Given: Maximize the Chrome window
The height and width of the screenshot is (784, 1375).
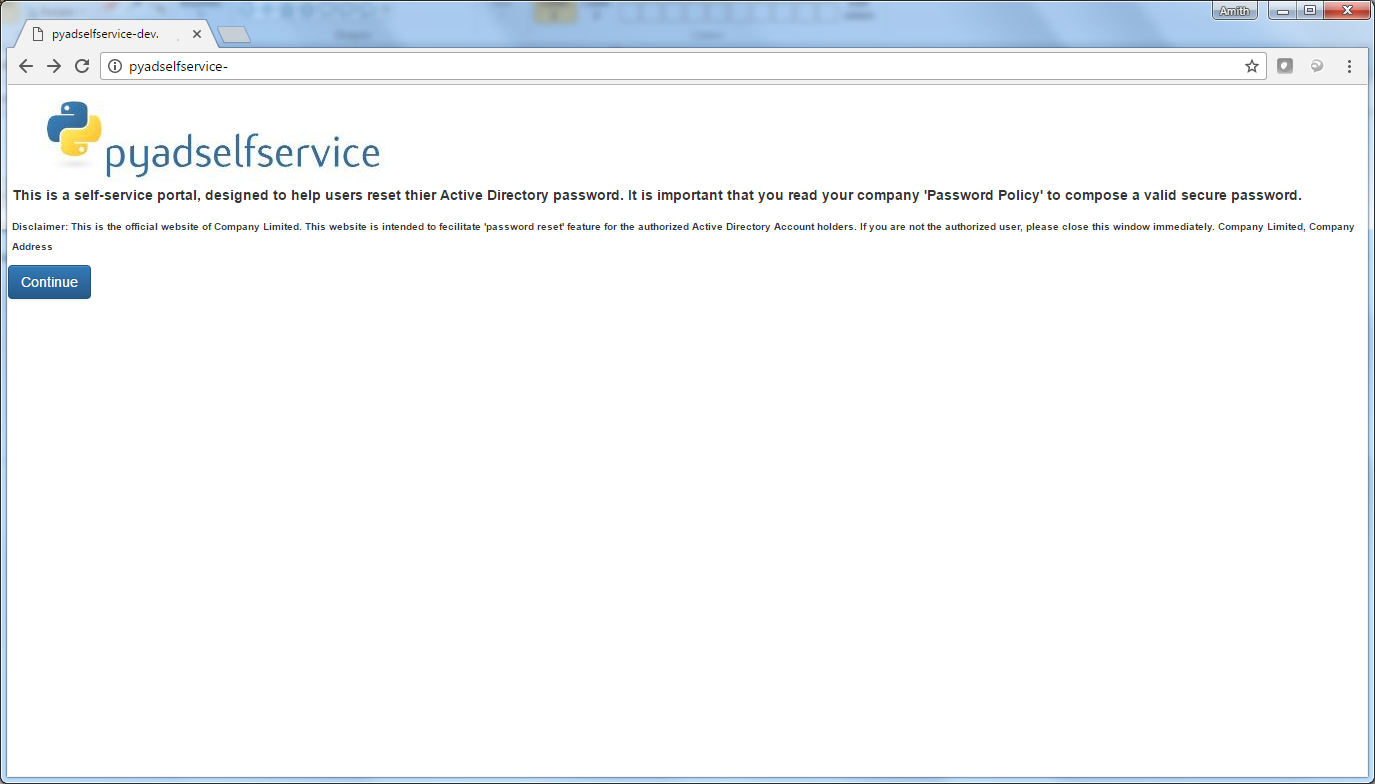Looking at the screenshot, I should pyautogui.click(x=1309, y=11).
